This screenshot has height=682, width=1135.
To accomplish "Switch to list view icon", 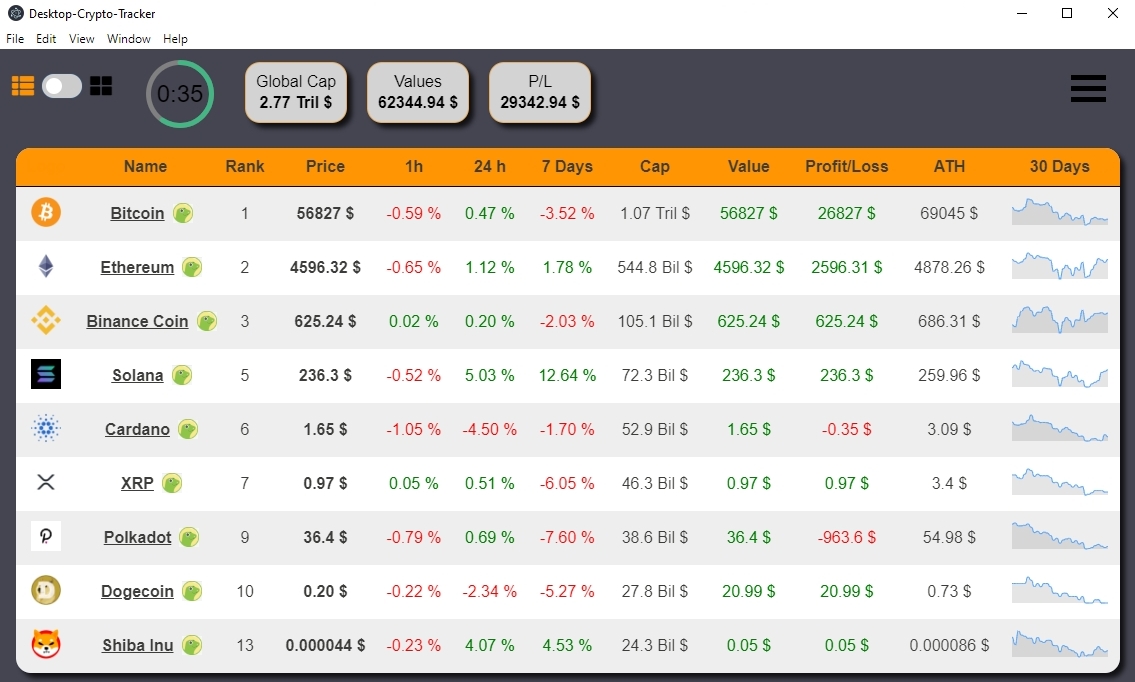I will click(22, 86).
